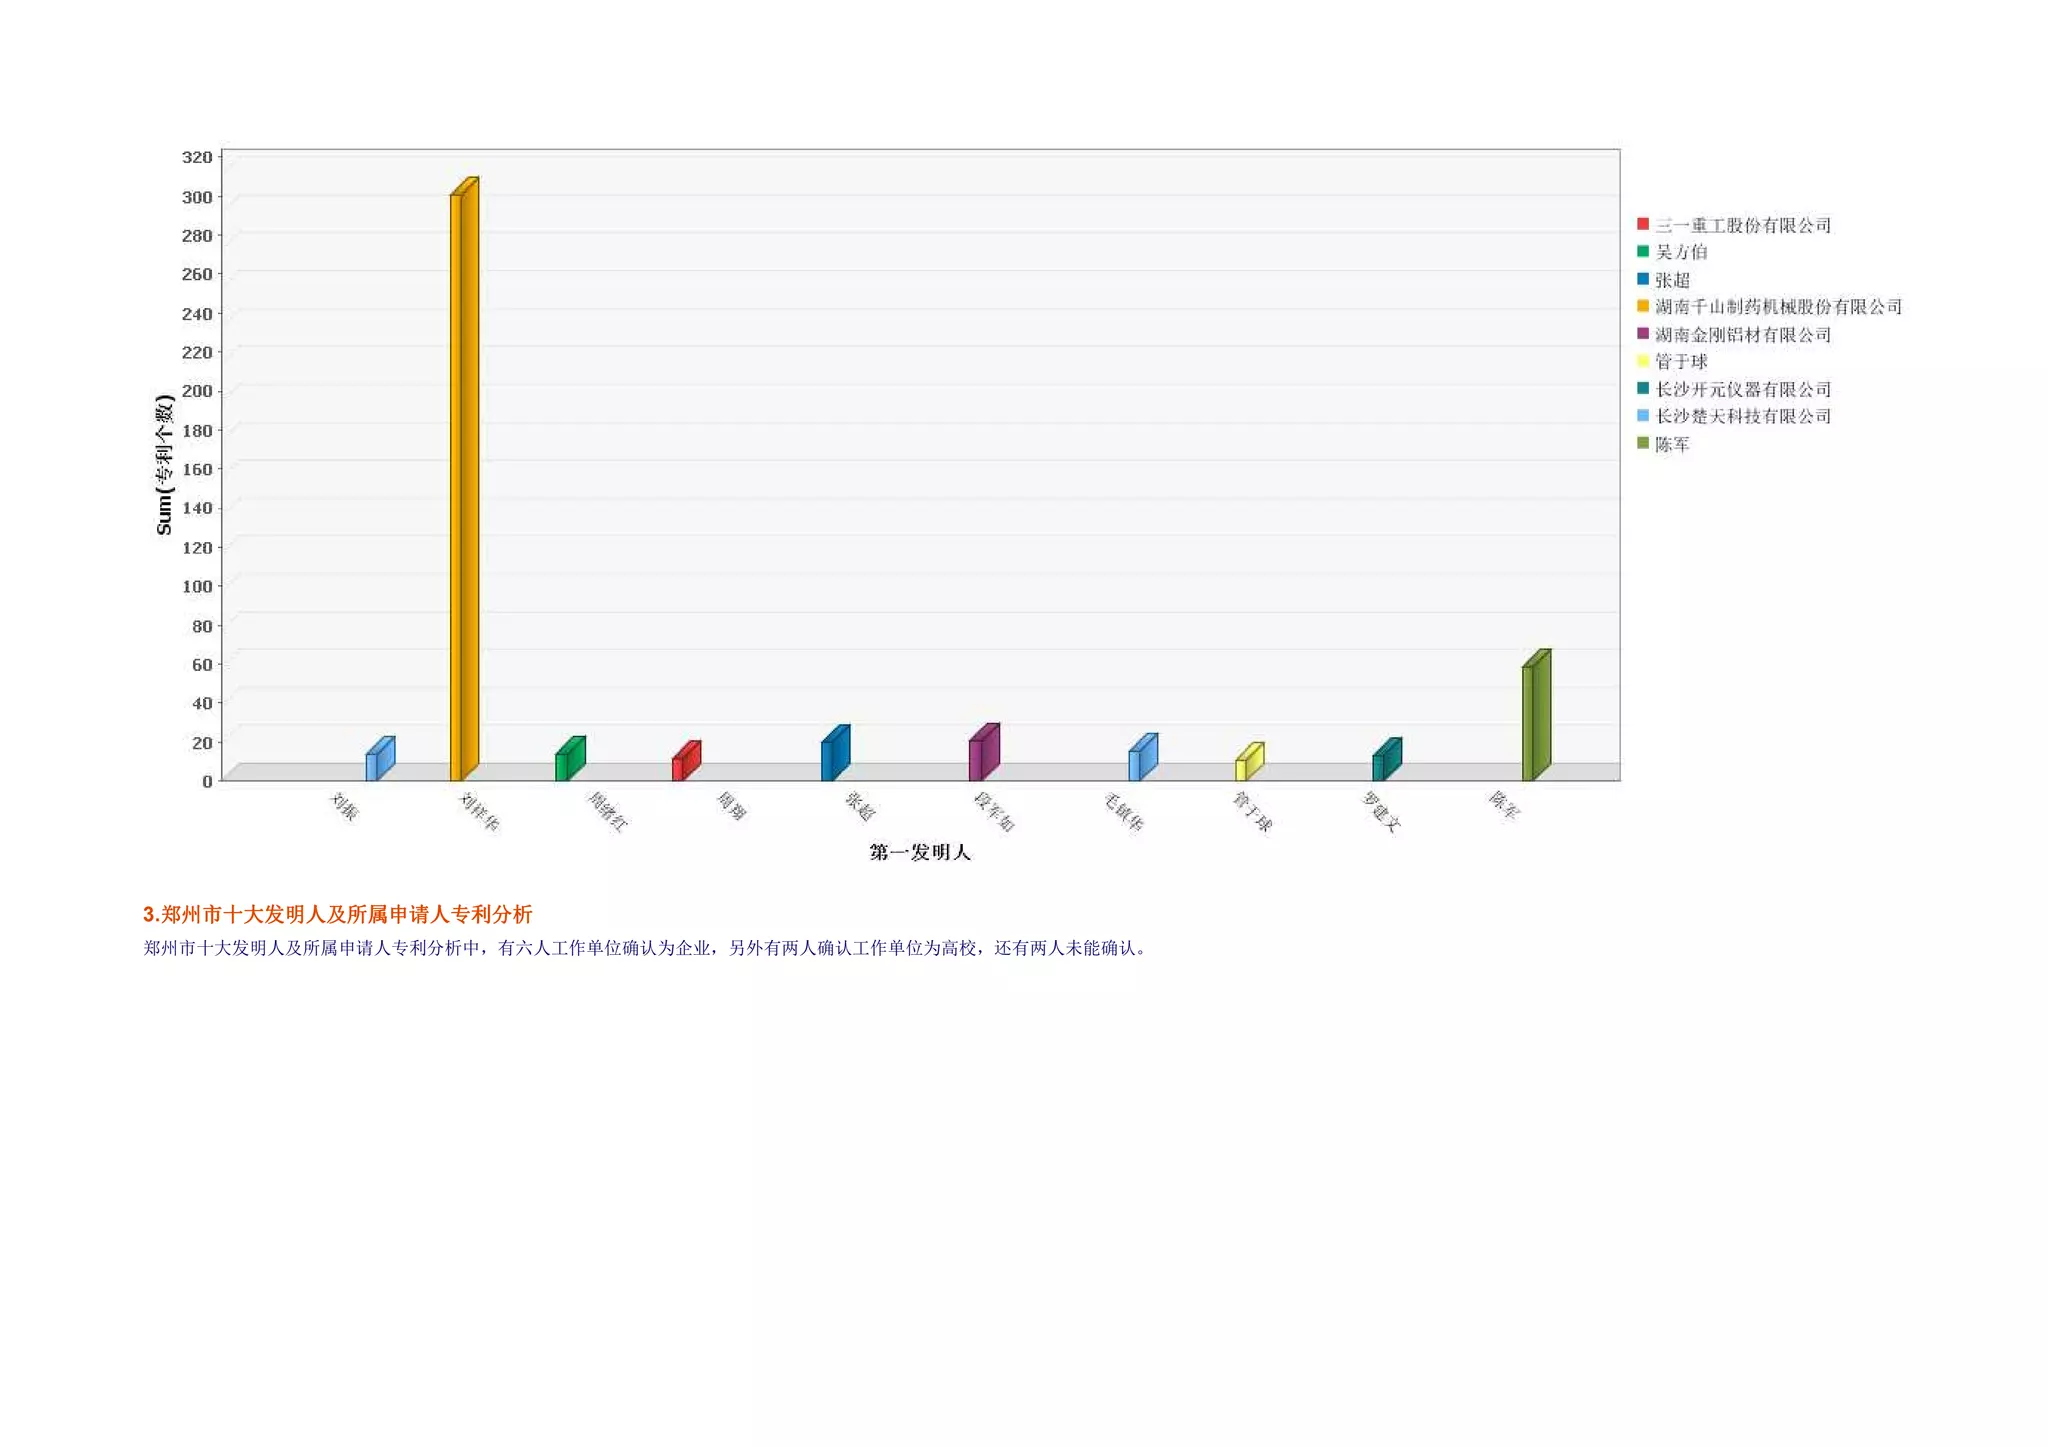Click the green 周绪红 bar
The height and width of the screenshot is (1447, 2048).
pos(569,760)
